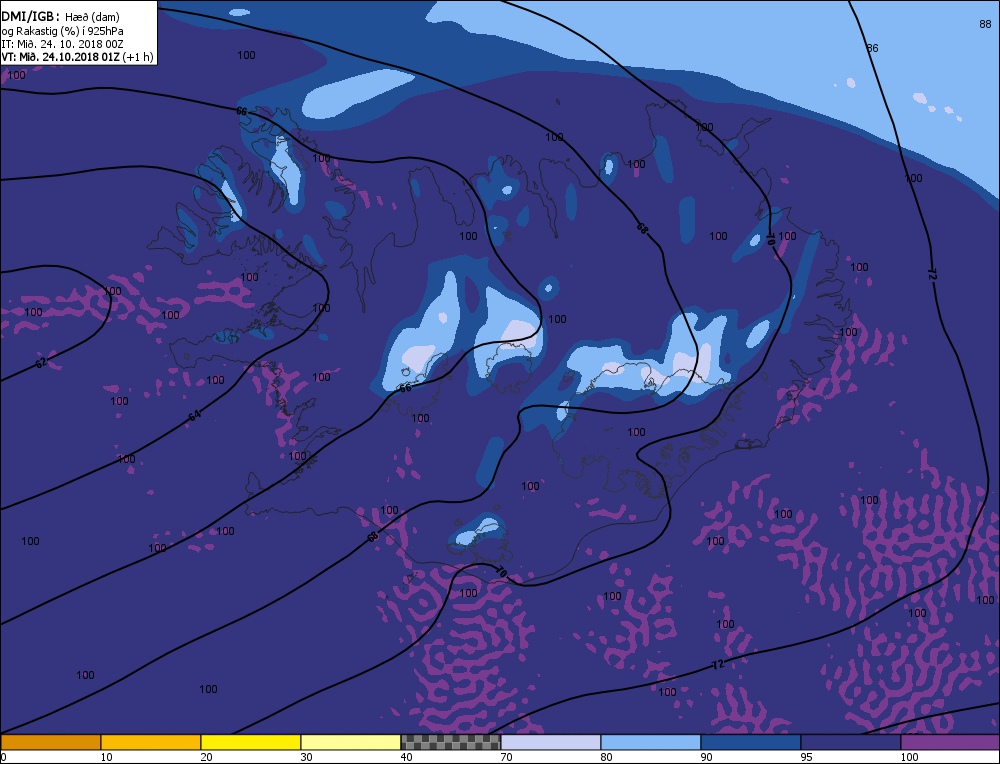The height and width of the screenshot is (764, 1000).
Task: Click the '64' contour label
Action: coord(195,416)
